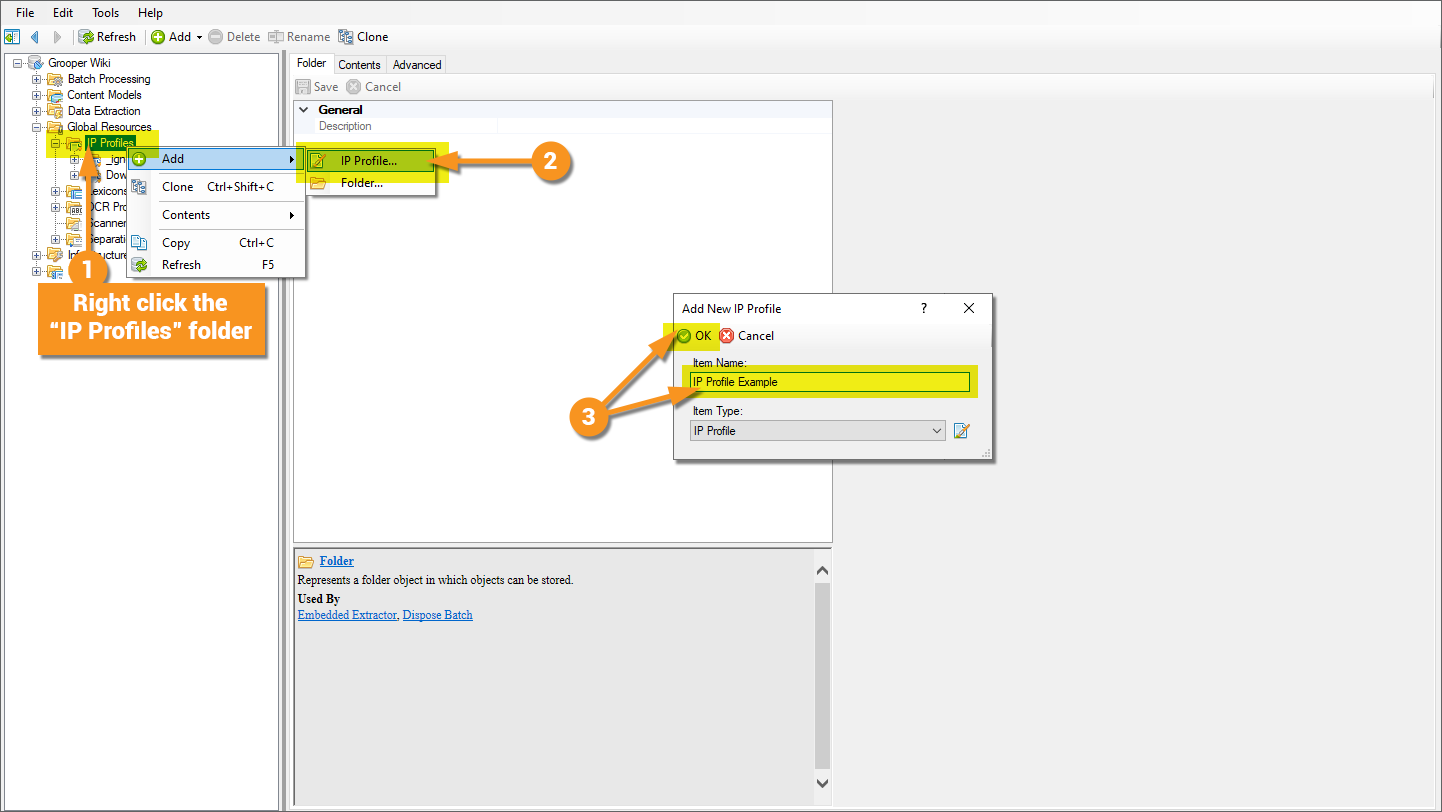Open the Contents submenu in context menu

216,215
